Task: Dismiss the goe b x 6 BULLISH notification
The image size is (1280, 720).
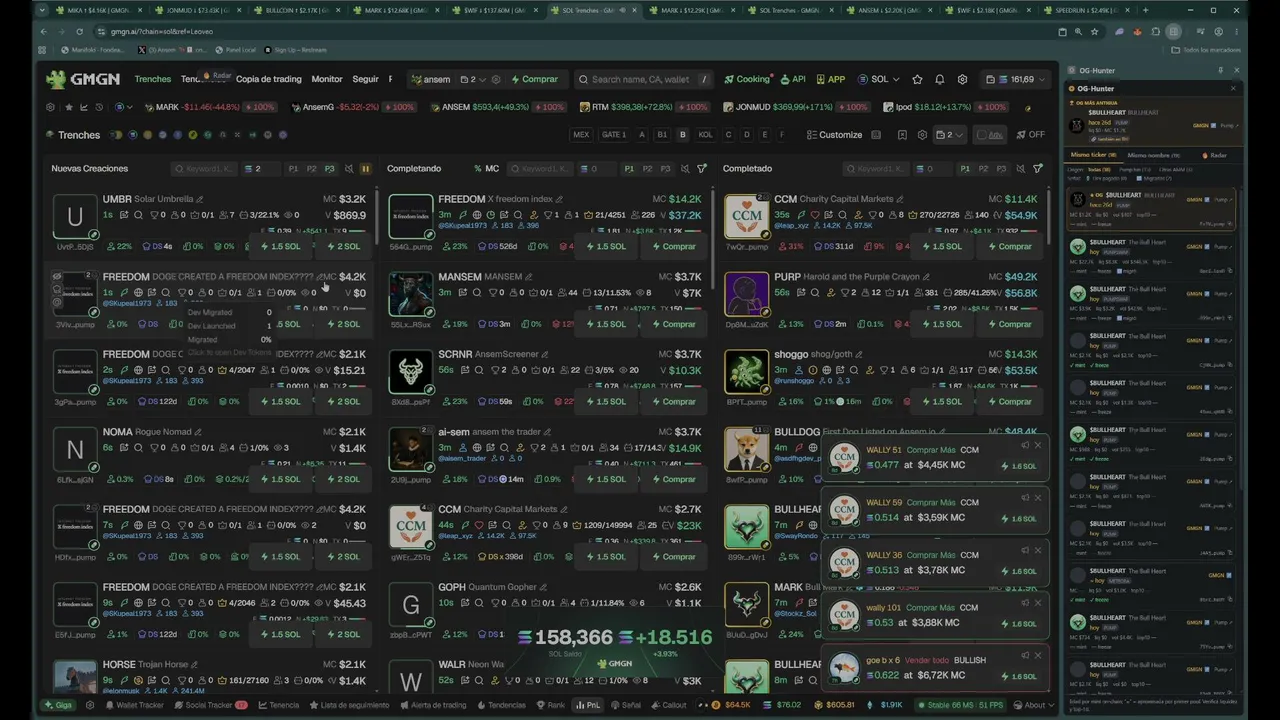Action: coord(1038,655)
